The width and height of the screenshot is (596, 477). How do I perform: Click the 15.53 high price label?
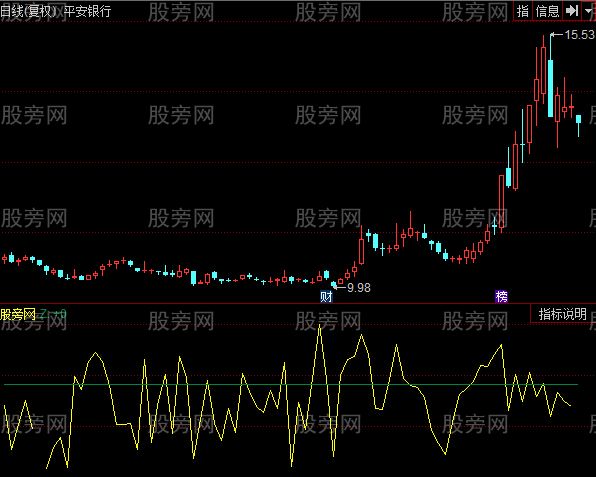click(579, 35)
